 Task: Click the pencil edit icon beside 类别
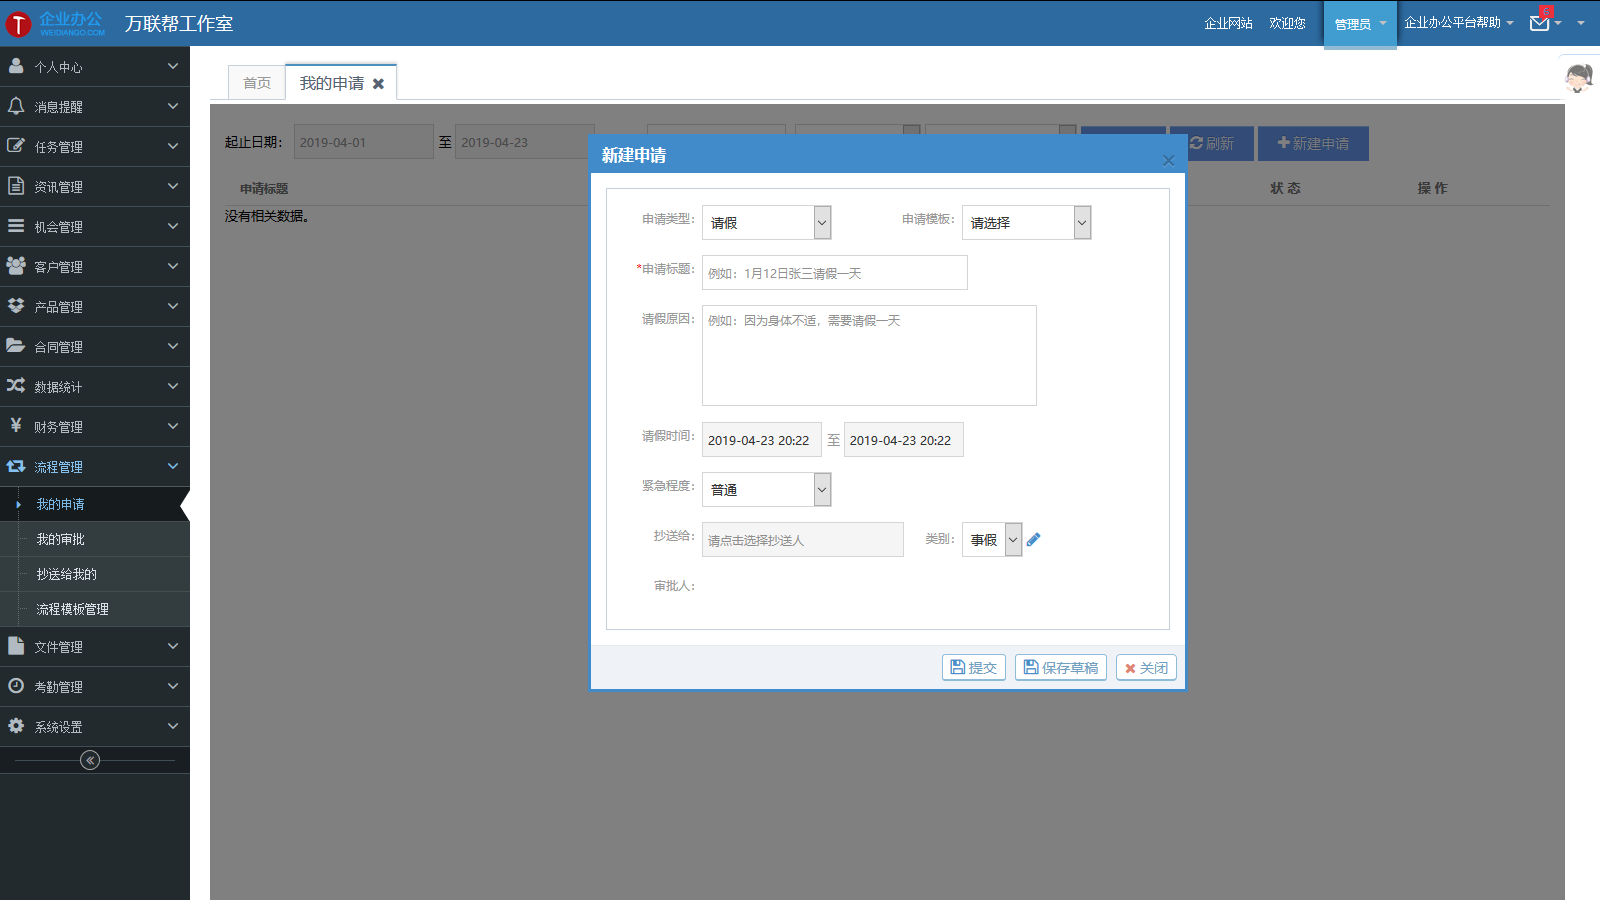click(x=1033, y=540)
